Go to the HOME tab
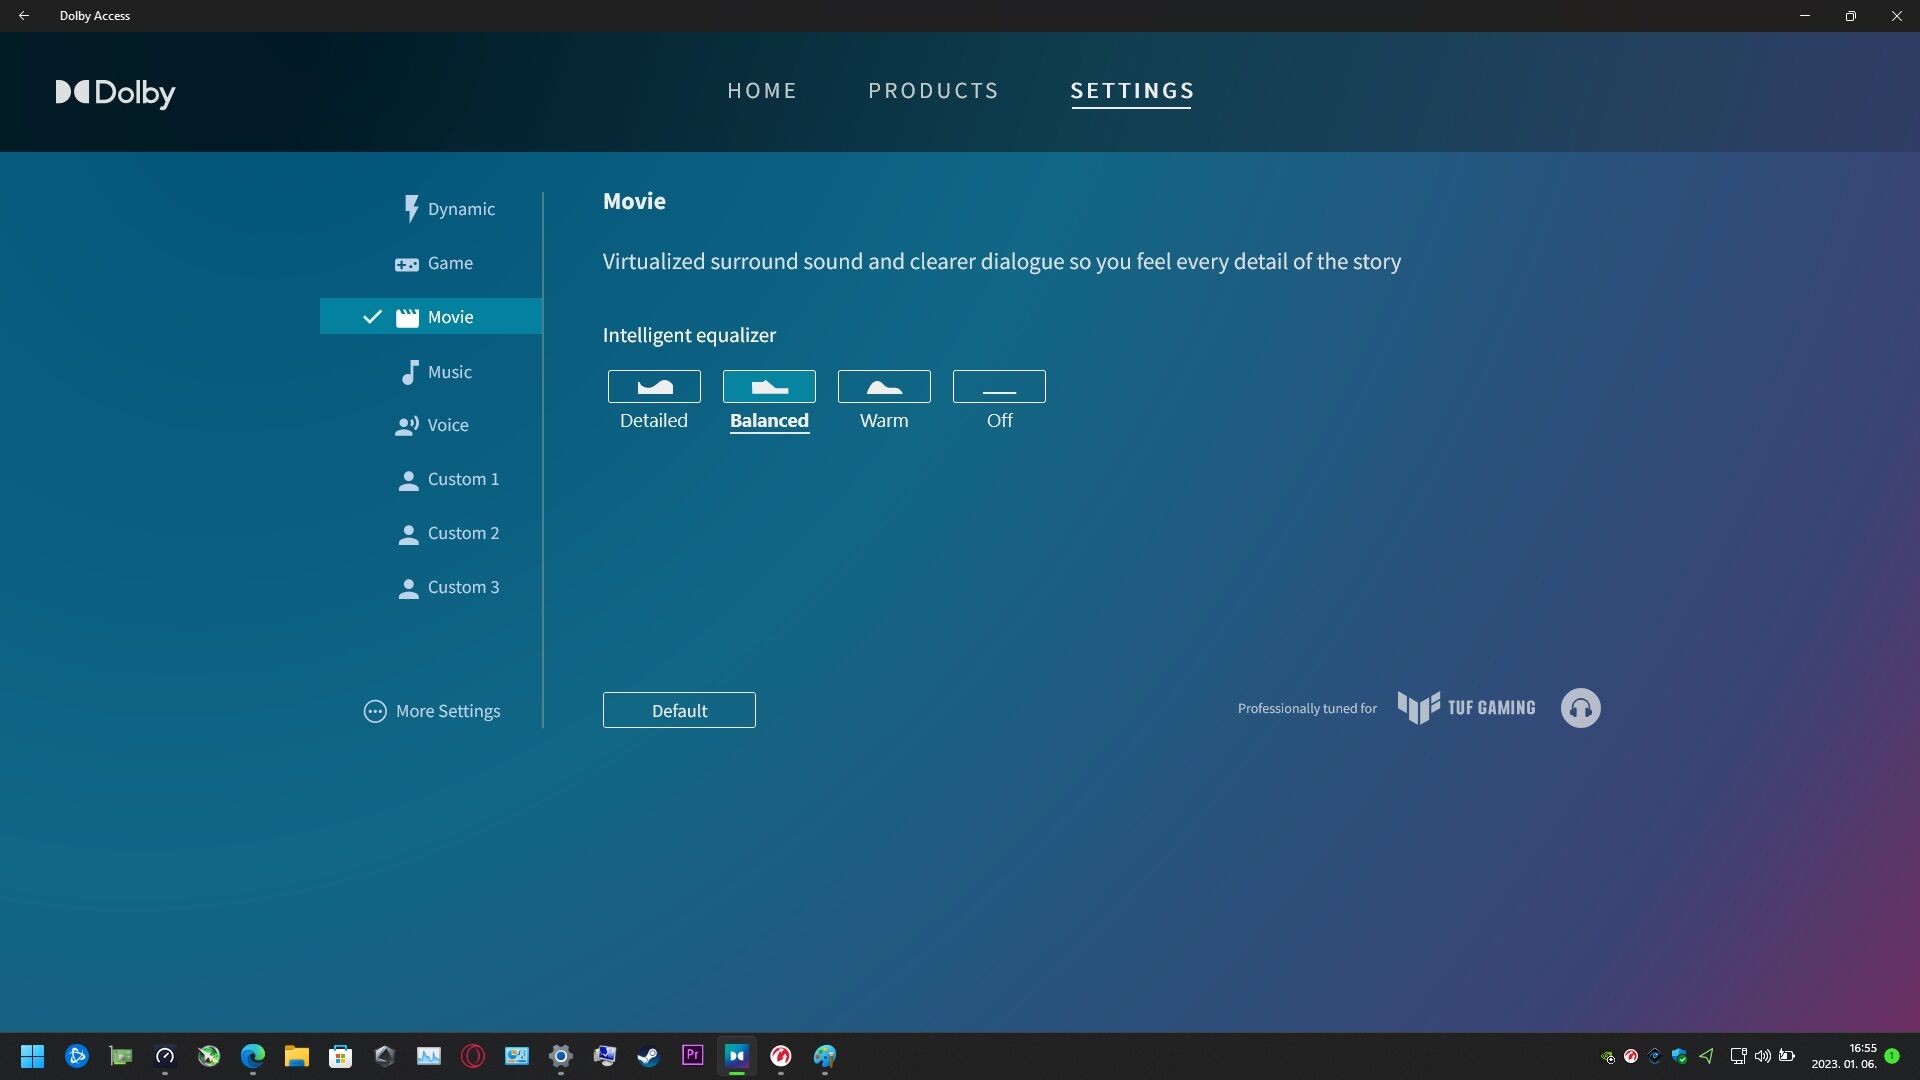This screenshot has height=1080, width=1920. point(762,91)
